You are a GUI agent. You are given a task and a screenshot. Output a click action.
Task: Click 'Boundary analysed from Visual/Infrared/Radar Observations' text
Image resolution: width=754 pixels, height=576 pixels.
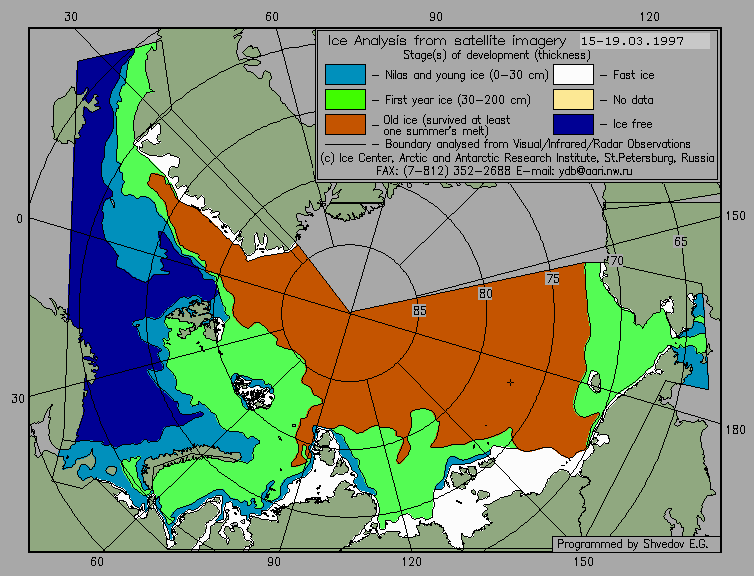[x=538, y=144]
